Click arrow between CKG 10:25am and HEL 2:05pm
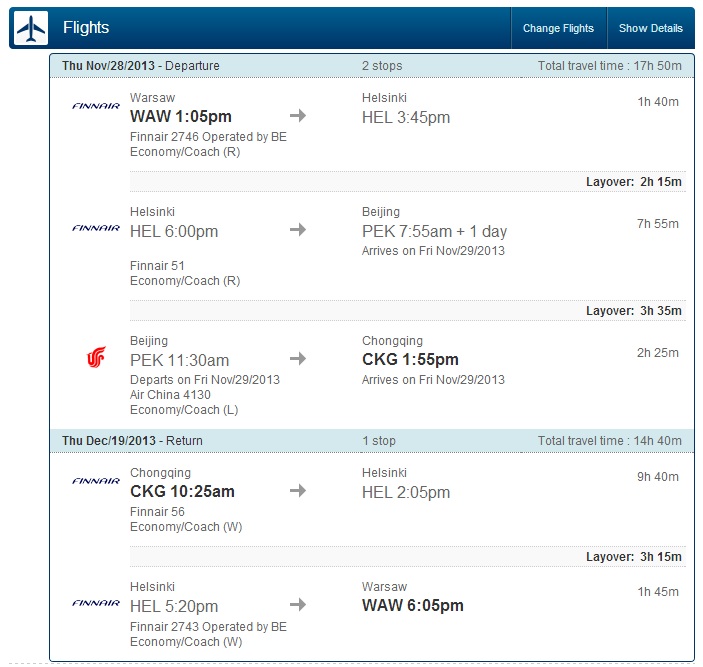The width and height of the screenshot is (703, 667). point(298,490)
